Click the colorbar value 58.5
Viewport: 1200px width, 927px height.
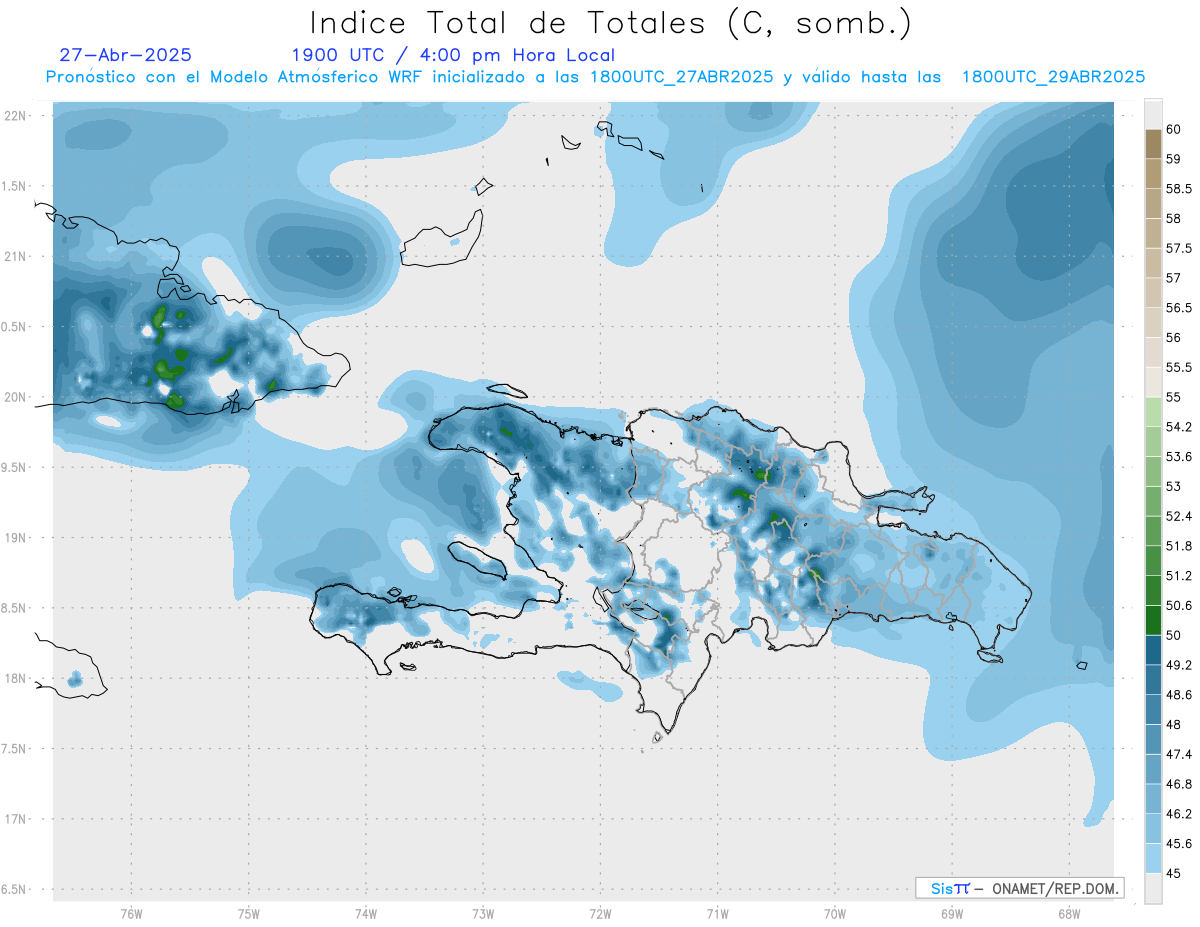1179,189
